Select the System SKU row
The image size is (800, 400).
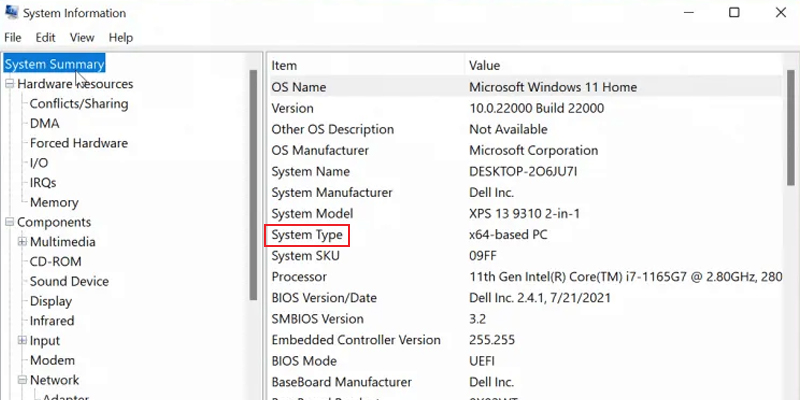pyautogui.click(x=525, y=256)
